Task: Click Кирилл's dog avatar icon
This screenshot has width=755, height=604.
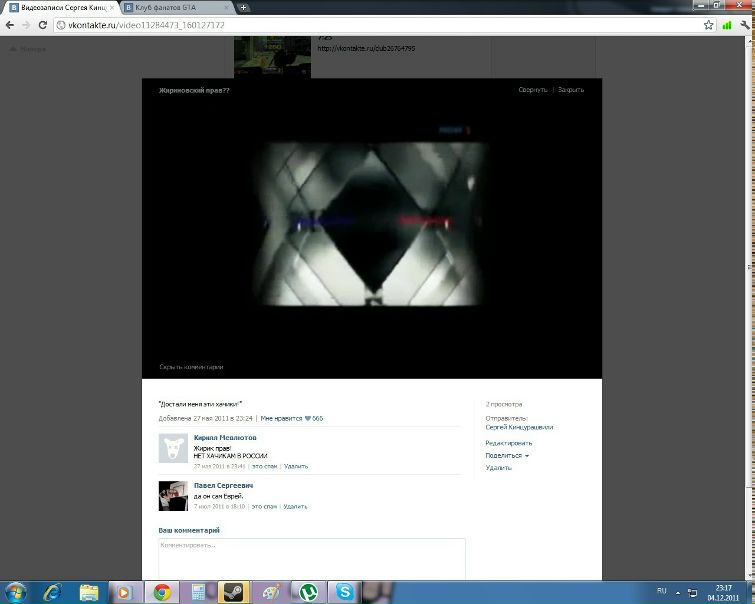Action: tap(173, 448)
